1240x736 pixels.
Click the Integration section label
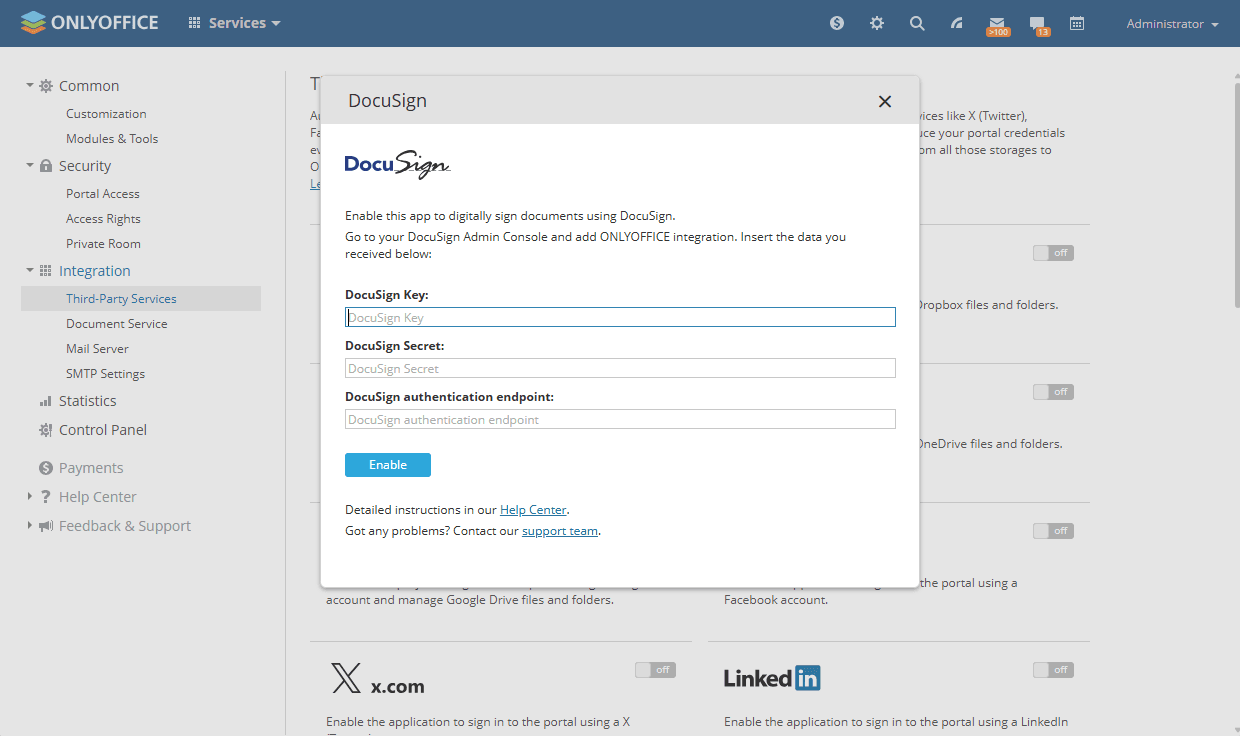[x=95, y=271]
